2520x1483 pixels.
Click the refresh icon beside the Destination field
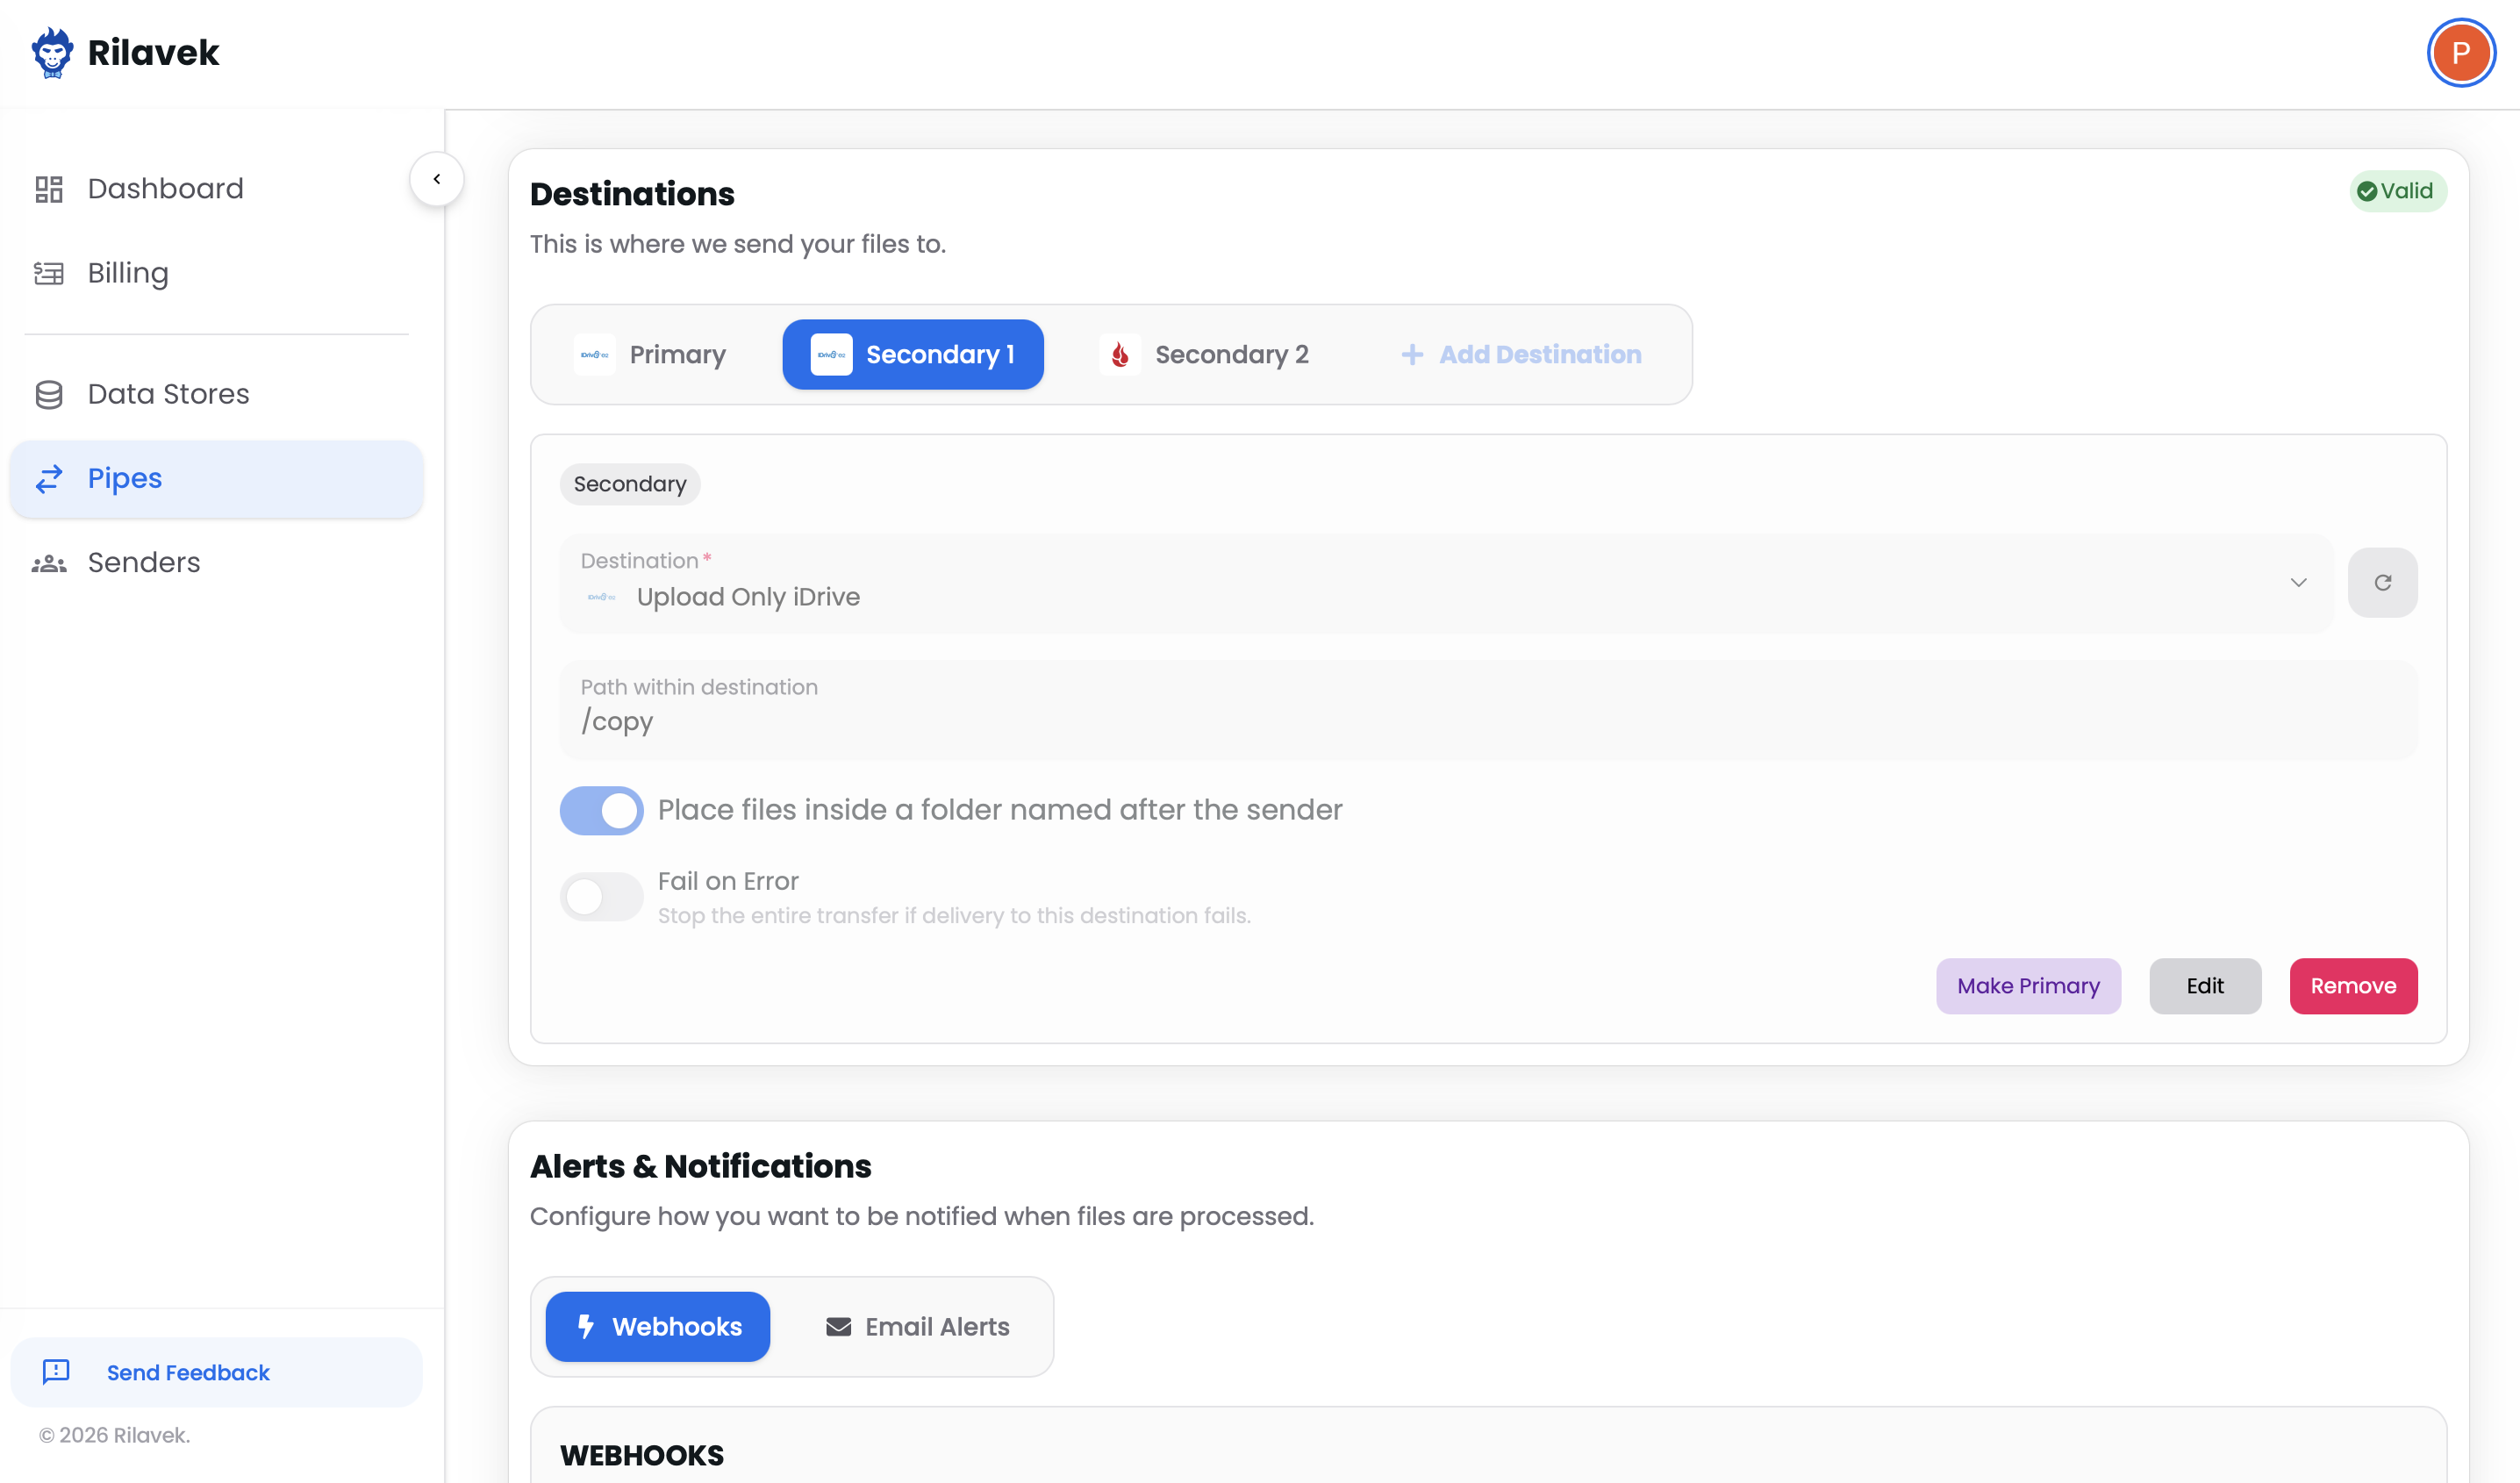tap(2382, 582)
